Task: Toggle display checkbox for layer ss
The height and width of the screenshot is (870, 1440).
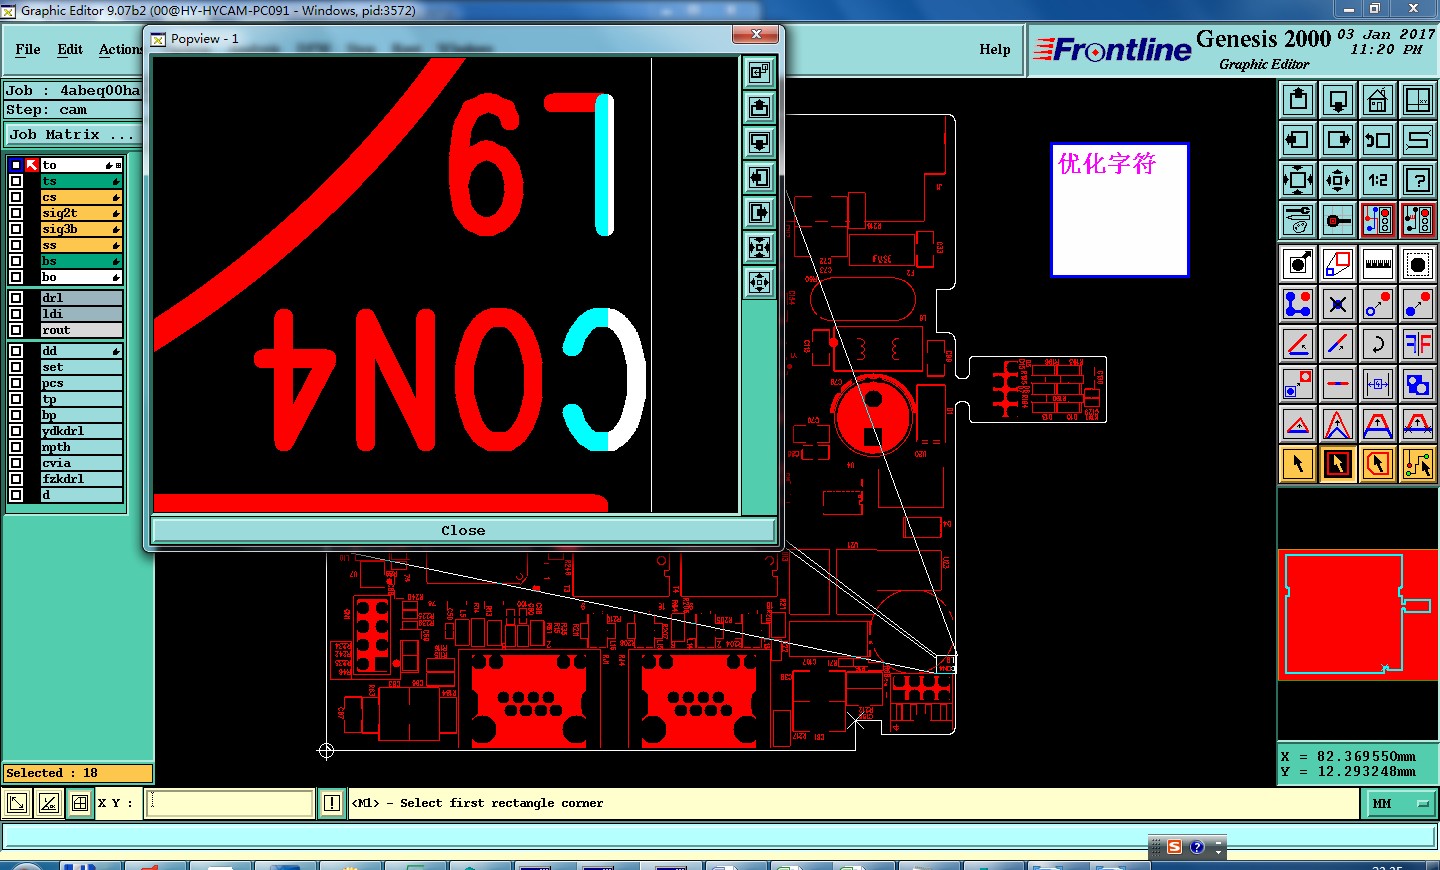Action: click(x=16, y=245)
